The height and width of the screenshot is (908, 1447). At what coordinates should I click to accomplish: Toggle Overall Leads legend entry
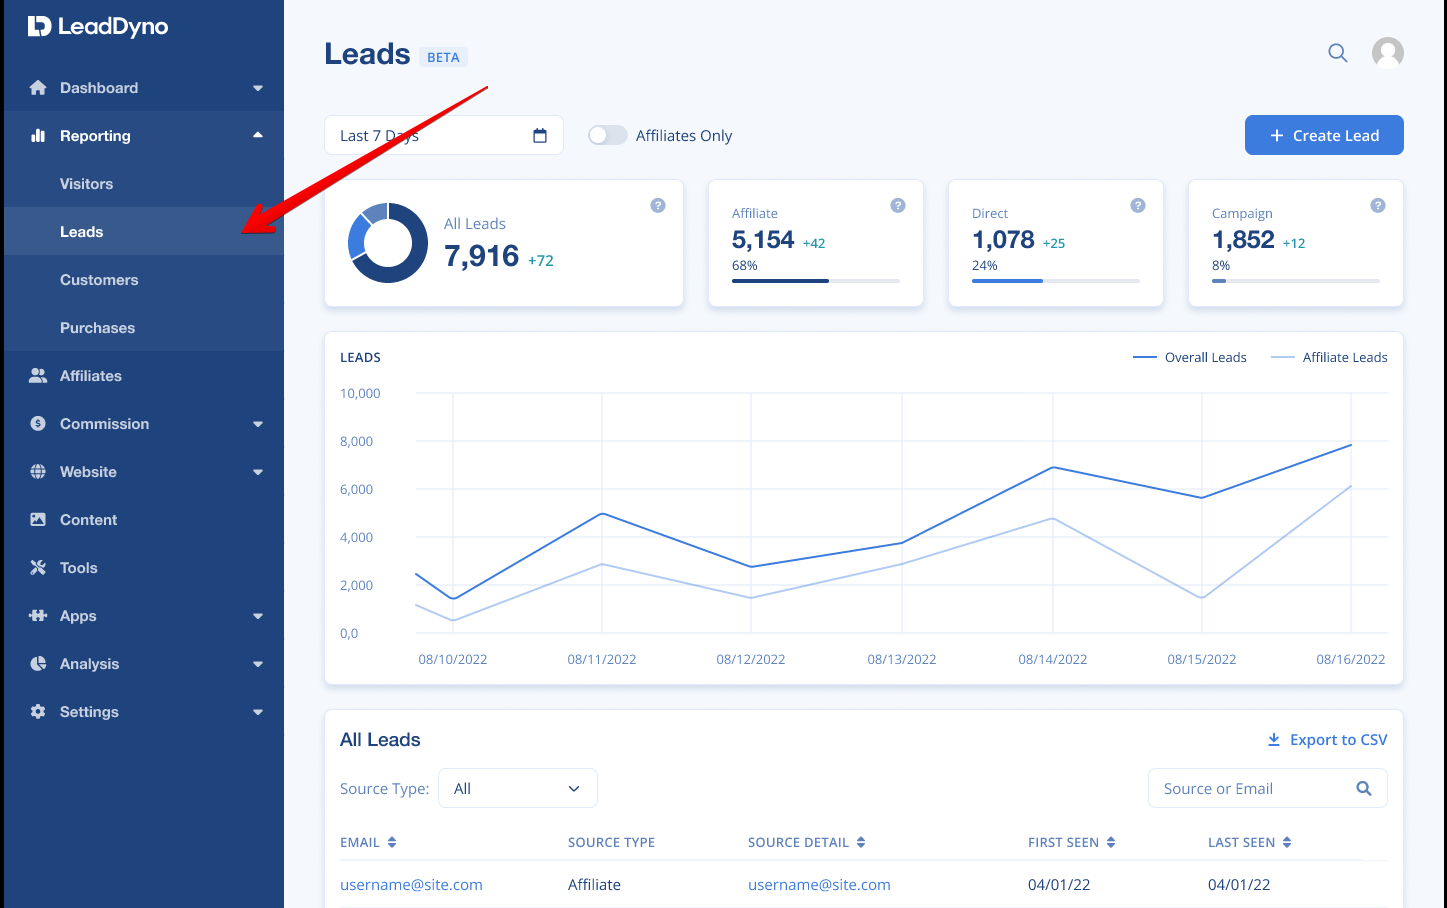1190,357
